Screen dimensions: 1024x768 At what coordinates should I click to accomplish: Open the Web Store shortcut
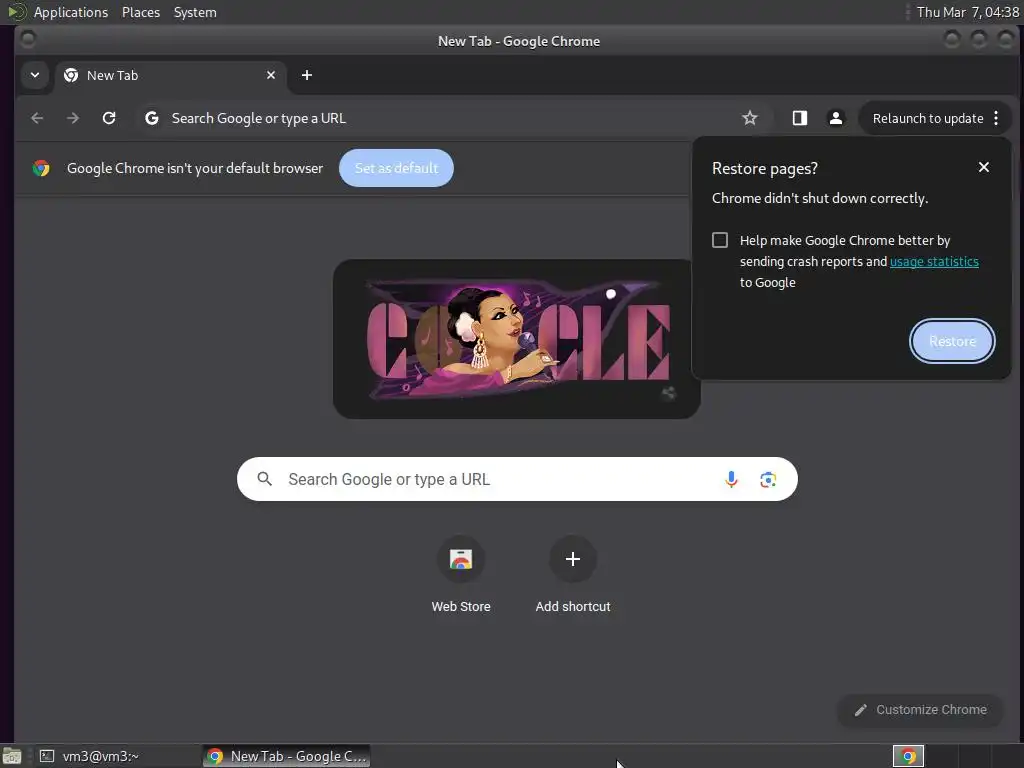(460, 574)
